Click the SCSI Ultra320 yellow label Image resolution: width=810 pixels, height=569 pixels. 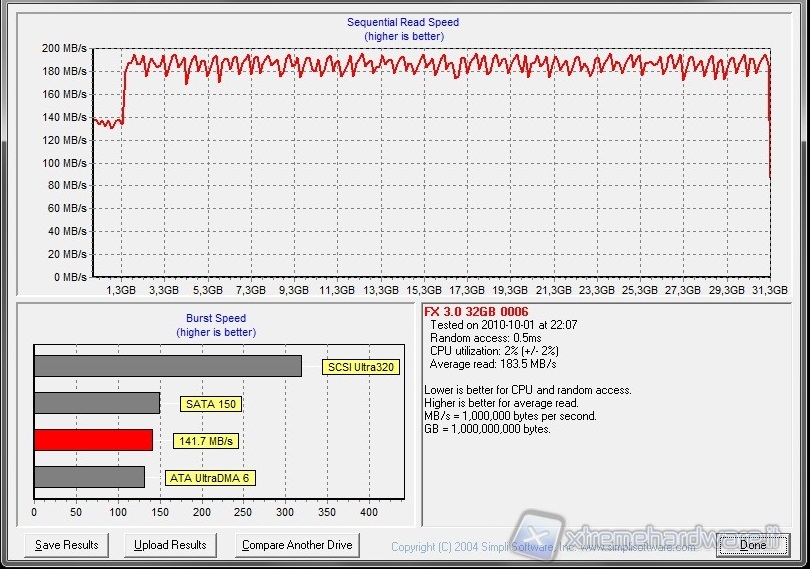(362, 367)
